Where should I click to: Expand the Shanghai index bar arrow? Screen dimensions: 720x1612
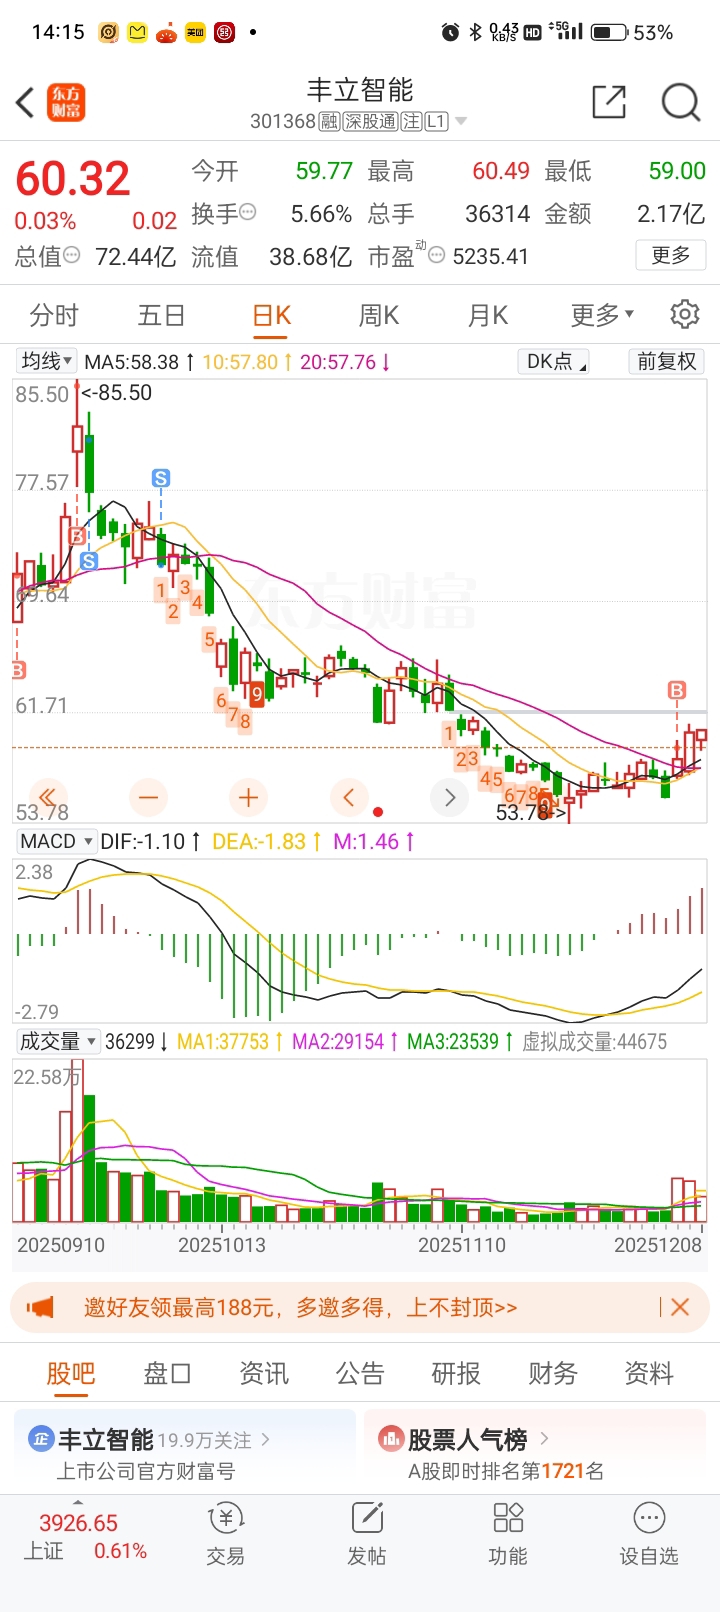(78, 1503)
